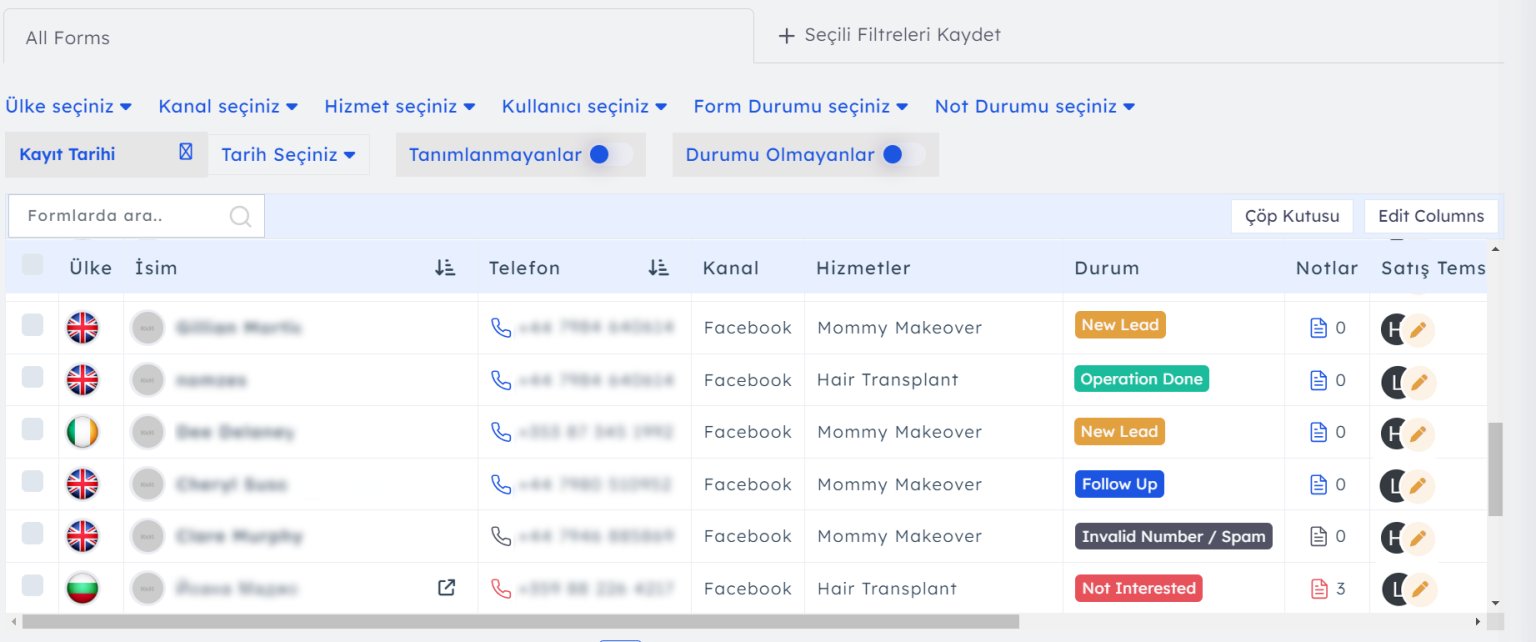Expand the Ülke seçiniz dropdown
This screenshot has height=642, width=1536.
[69, 106]
